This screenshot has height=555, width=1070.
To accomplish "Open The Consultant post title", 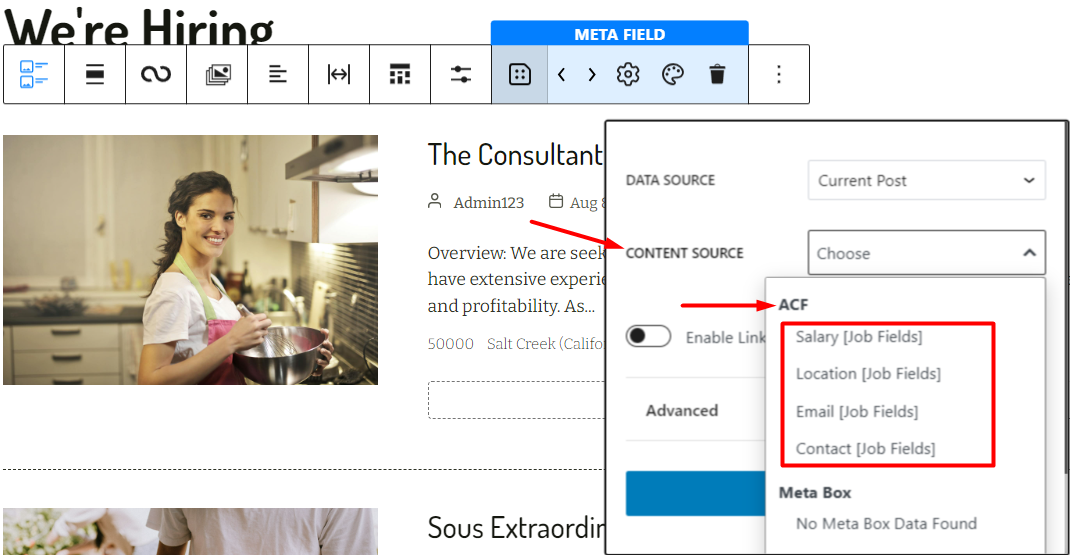I will point(515,155).
